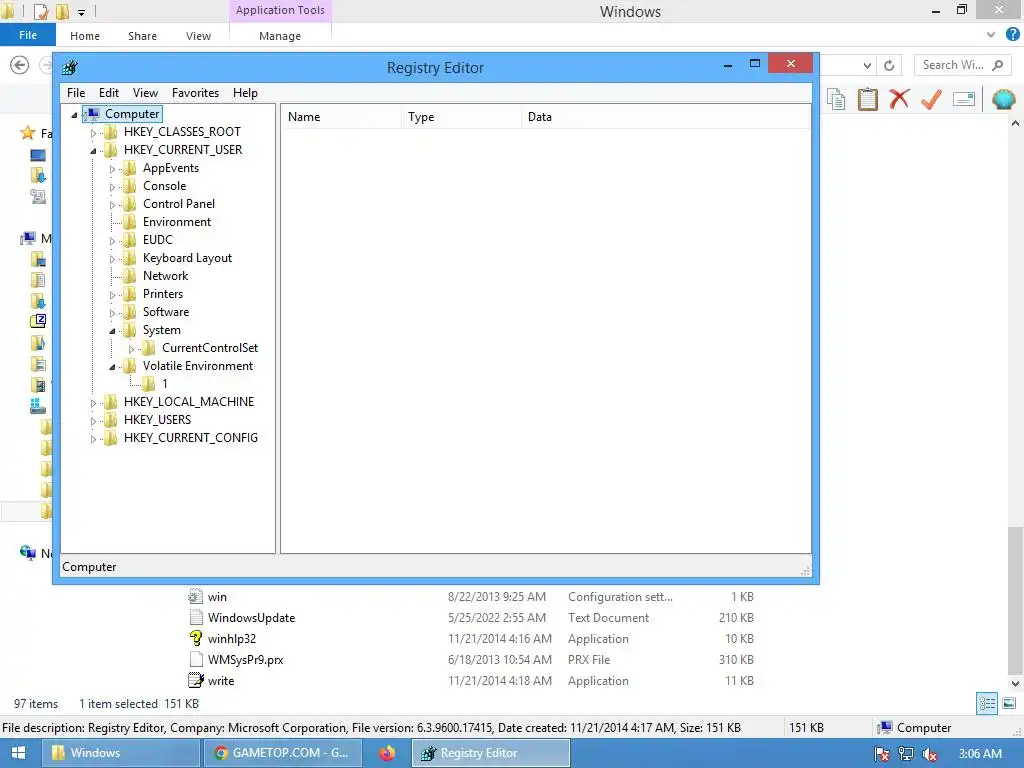Click the Explorer vertical scrollbar down arrow
Screen dimensions: 1024x768
tap(1015, 684)
